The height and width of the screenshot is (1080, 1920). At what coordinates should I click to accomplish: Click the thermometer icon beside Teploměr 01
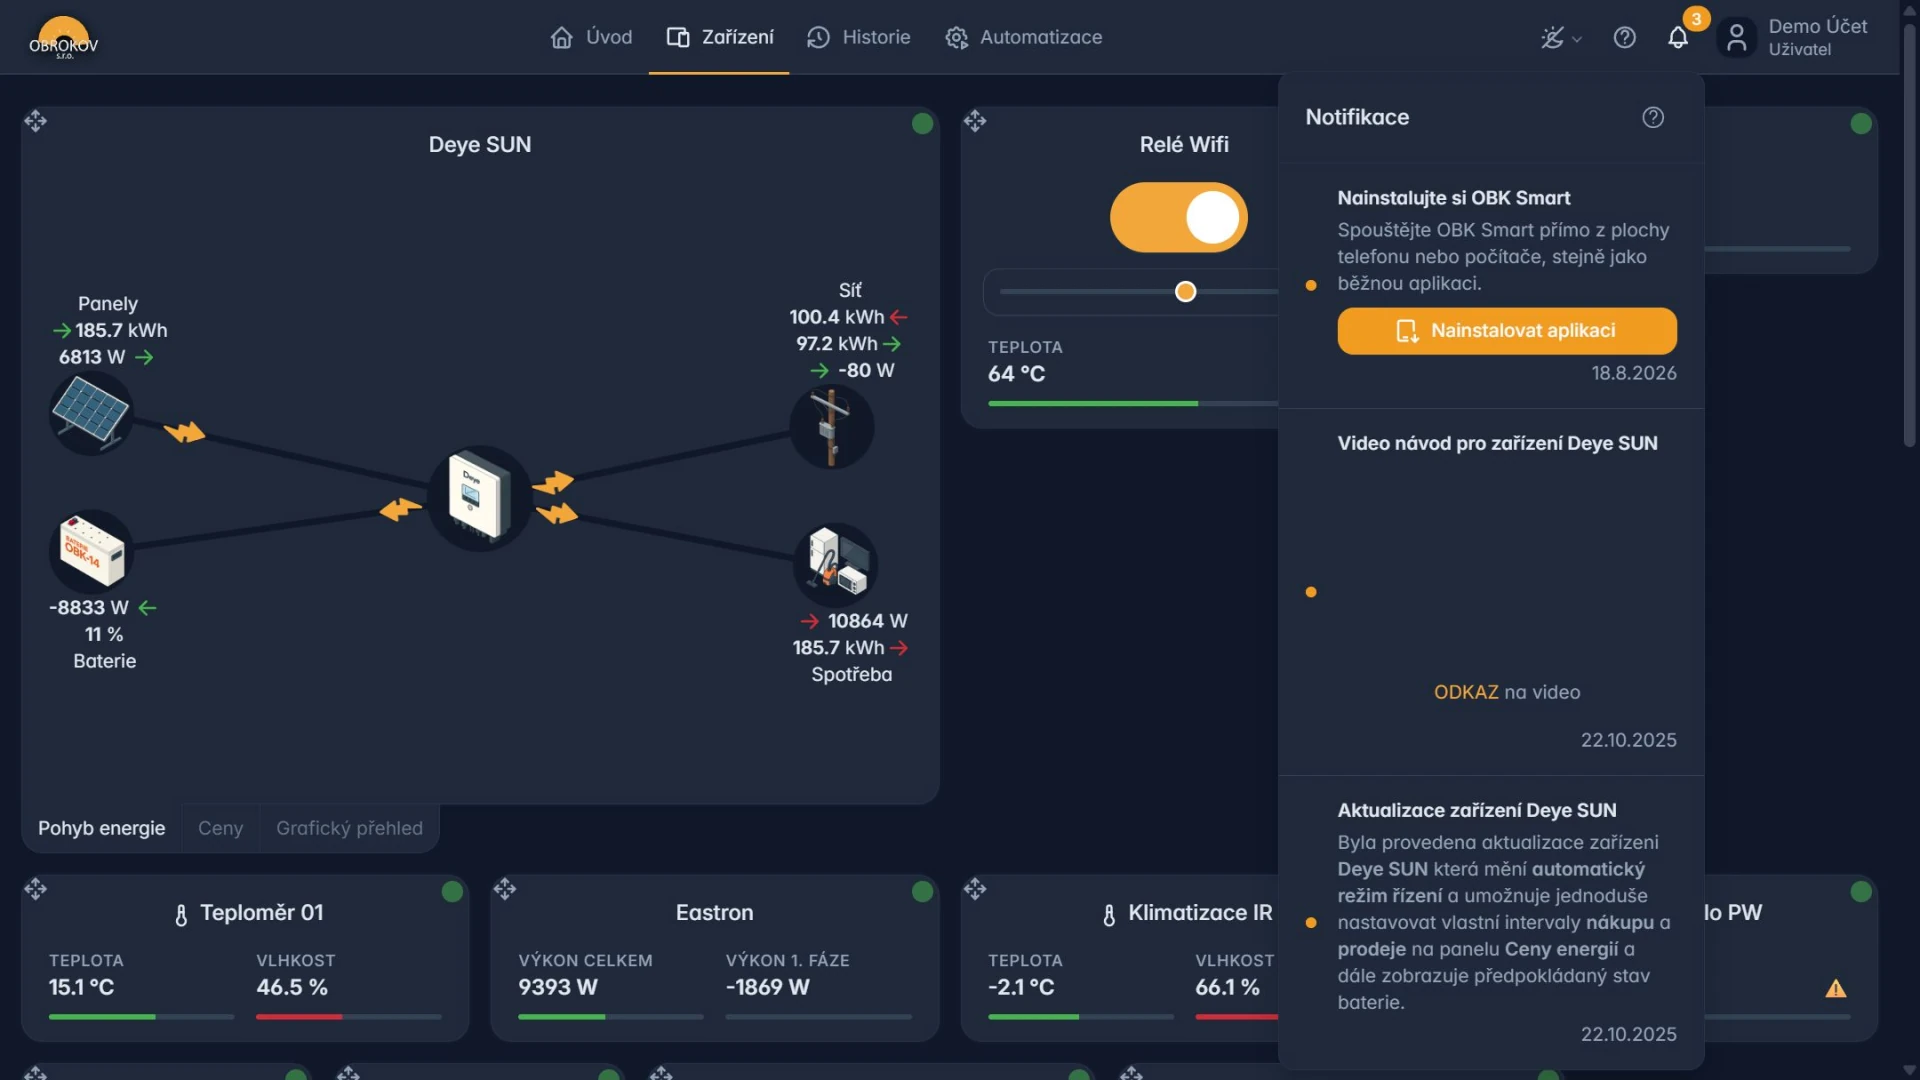tap(181, 915)
